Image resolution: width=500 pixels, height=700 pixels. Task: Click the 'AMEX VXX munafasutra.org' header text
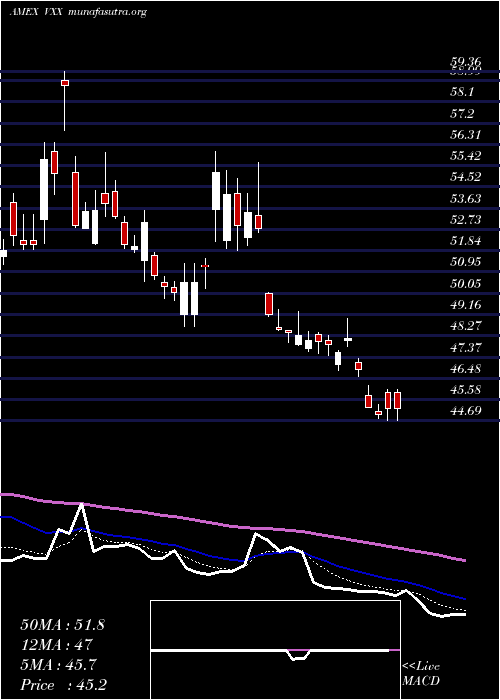pos(78,12)
